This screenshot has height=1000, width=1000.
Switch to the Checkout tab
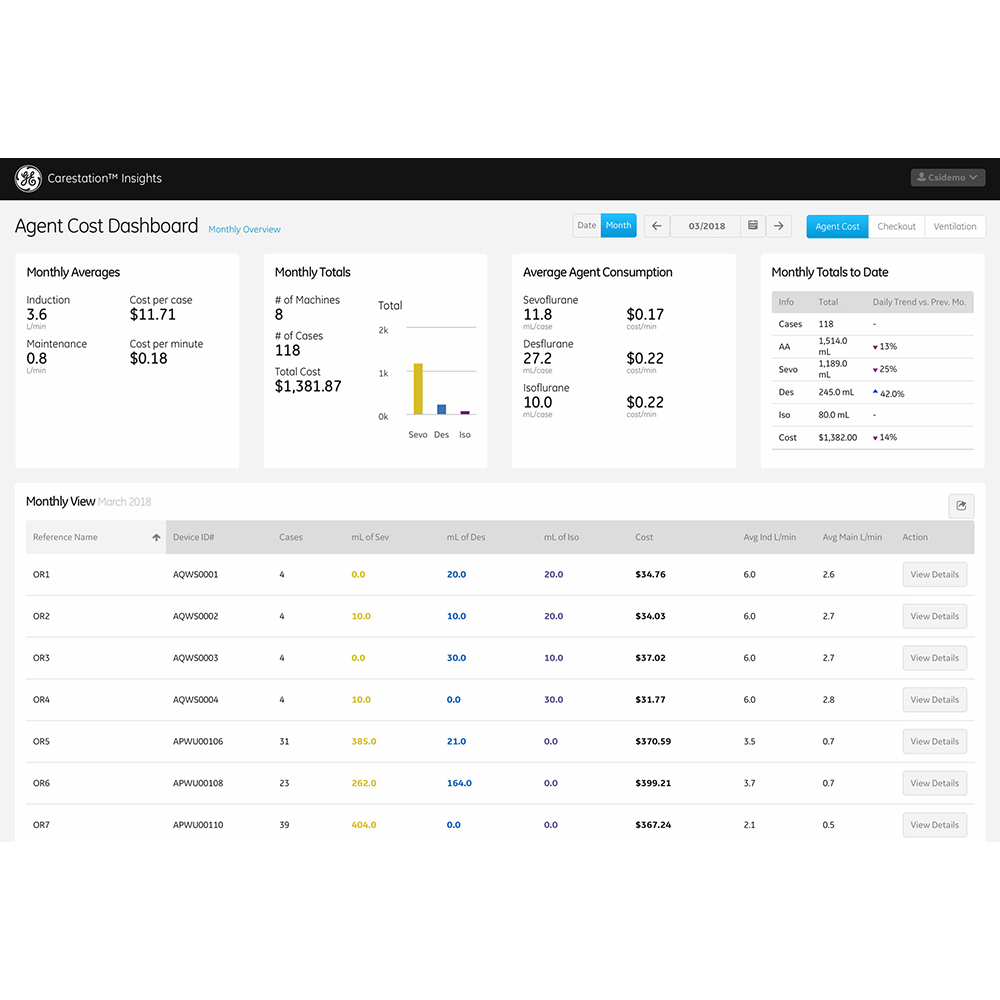[x=896, y=227]
